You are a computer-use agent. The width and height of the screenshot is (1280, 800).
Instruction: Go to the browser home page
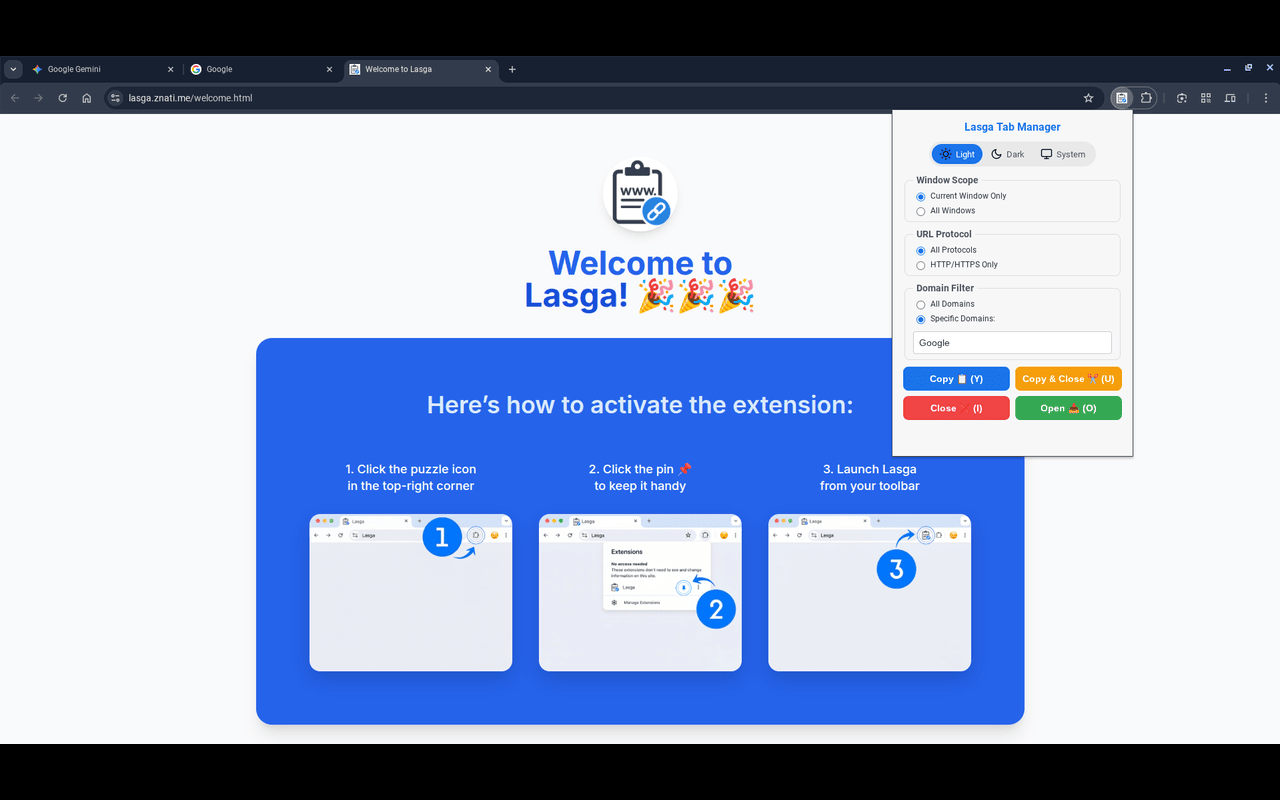click(x=87, y=98)
